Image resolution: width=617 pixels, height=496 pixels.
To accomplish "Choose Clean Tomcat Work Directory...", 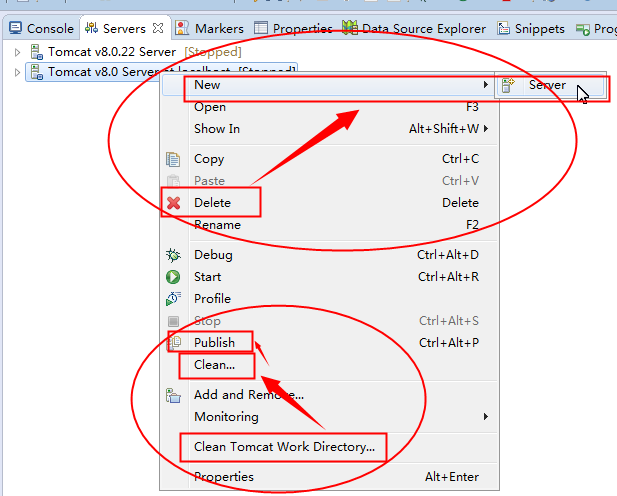I will 330,447.
